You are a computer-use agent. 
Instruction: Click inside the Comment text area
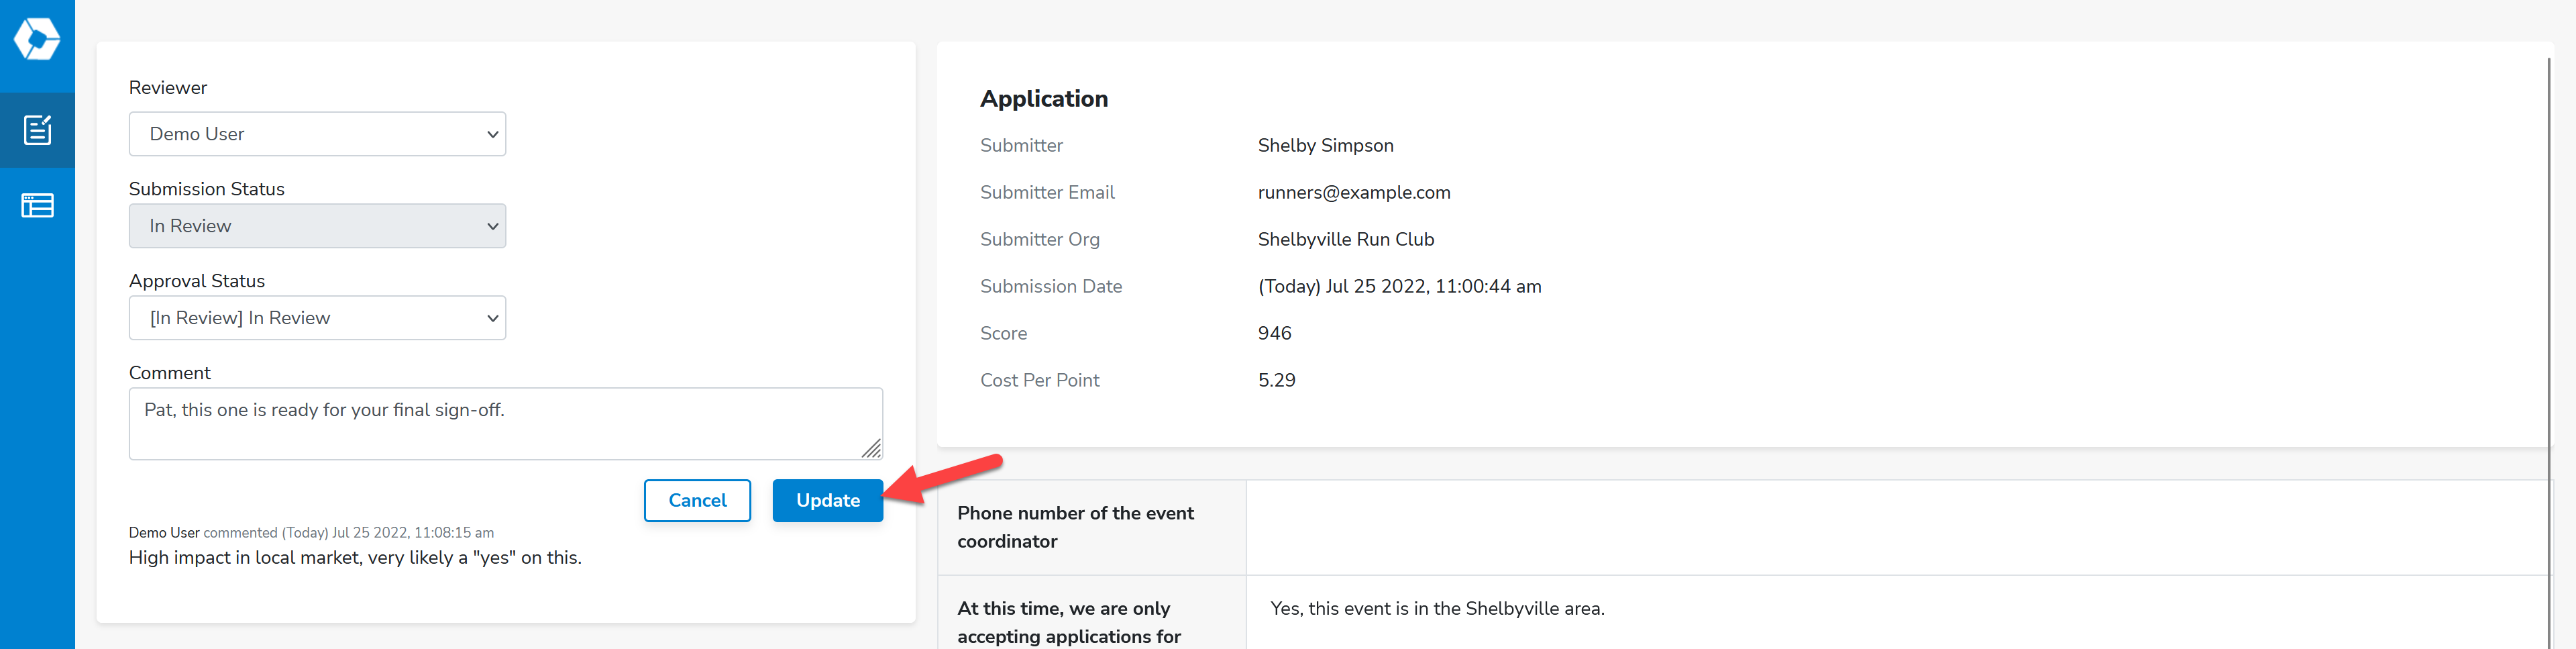pos(505,424)
